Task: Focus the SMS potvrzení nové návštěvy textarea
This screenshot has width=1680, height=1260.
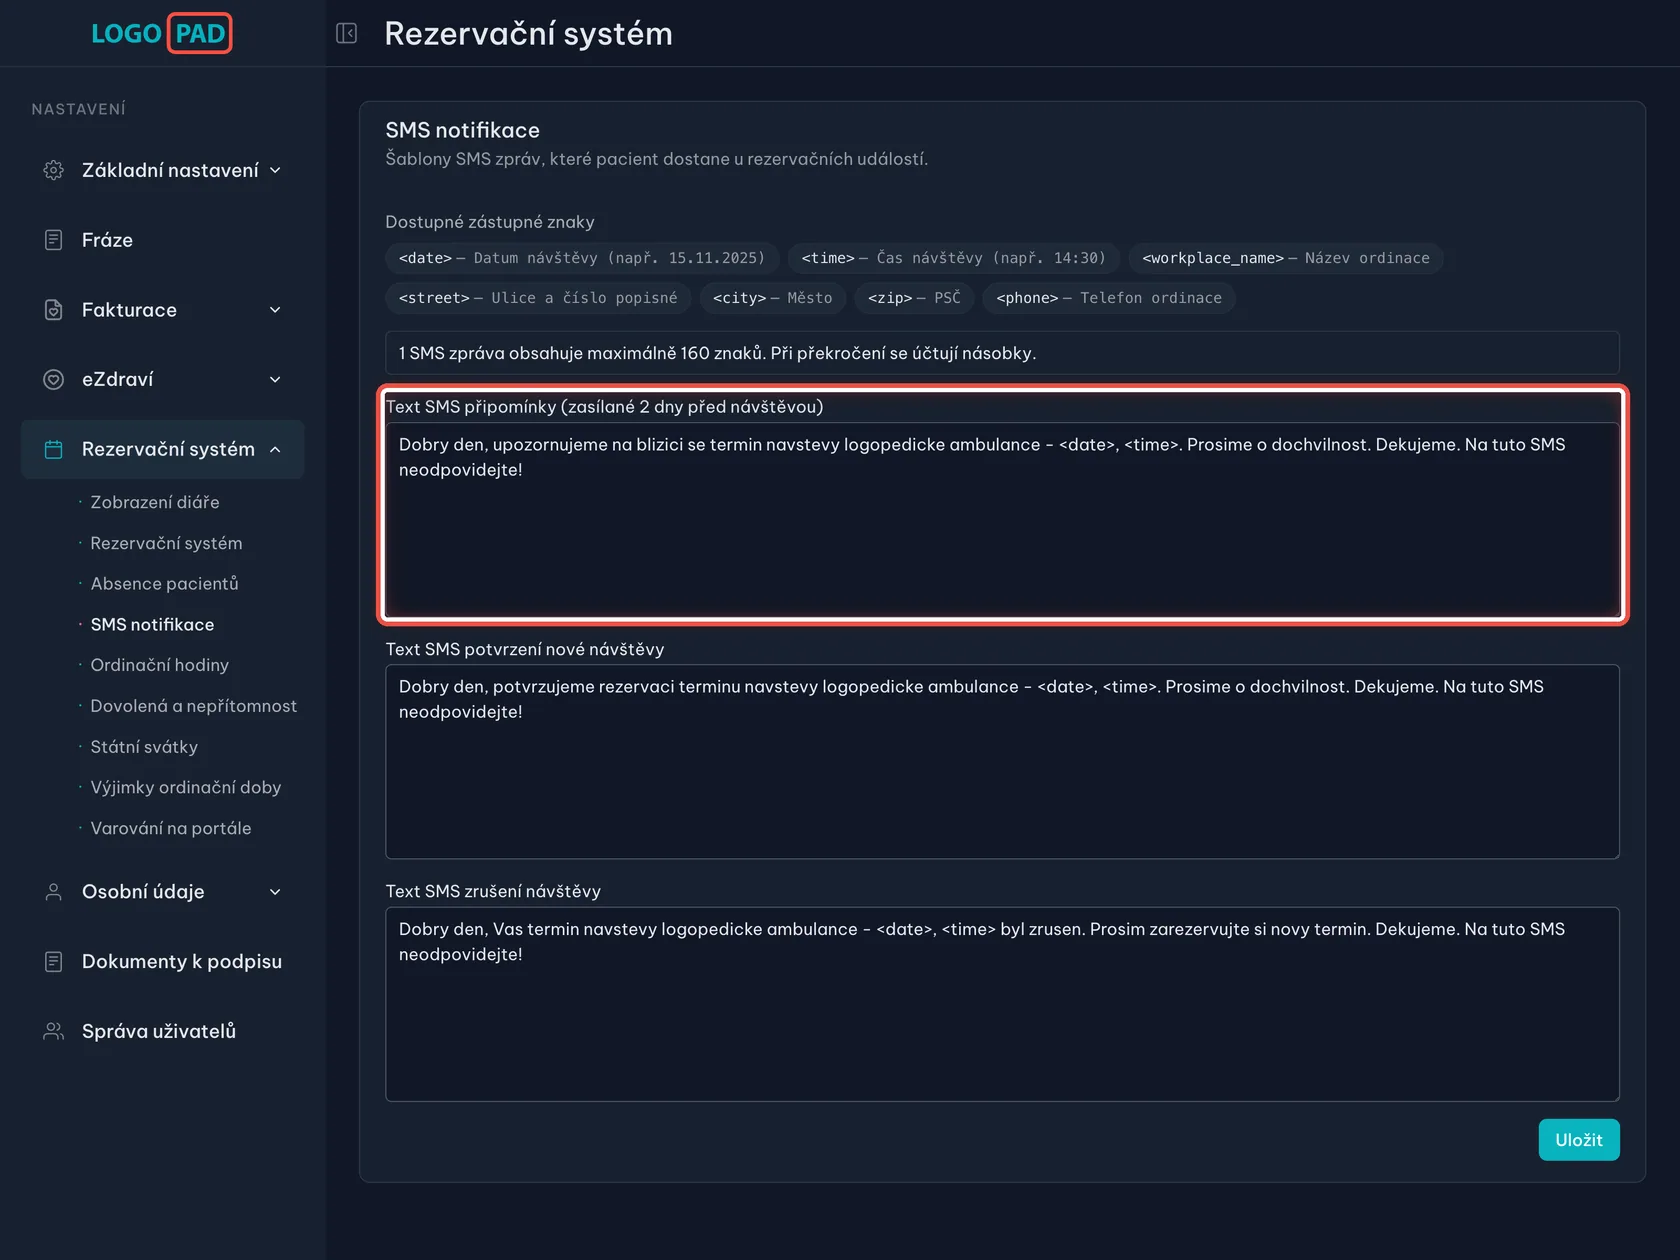Action: point(1002,762)
